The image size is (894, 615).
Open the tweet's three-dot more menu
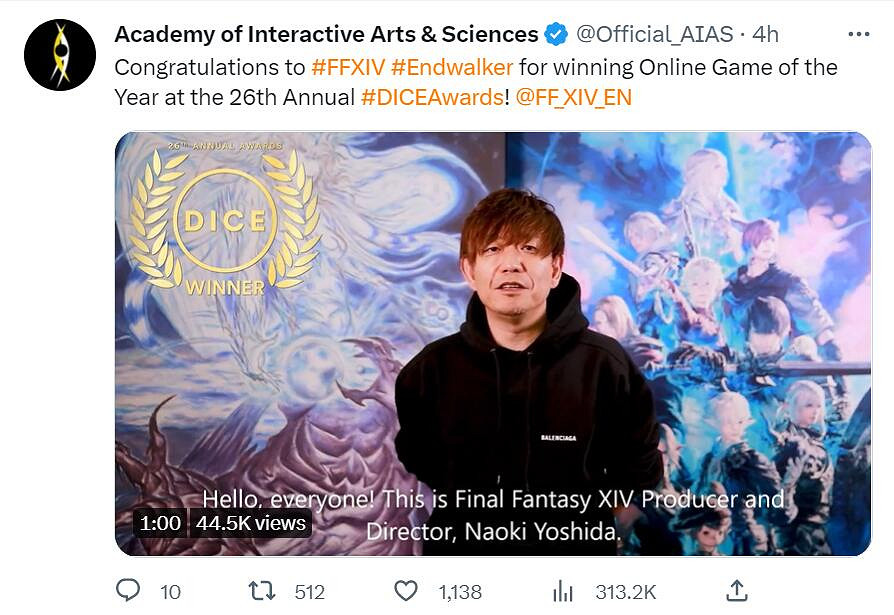point(858,35)
